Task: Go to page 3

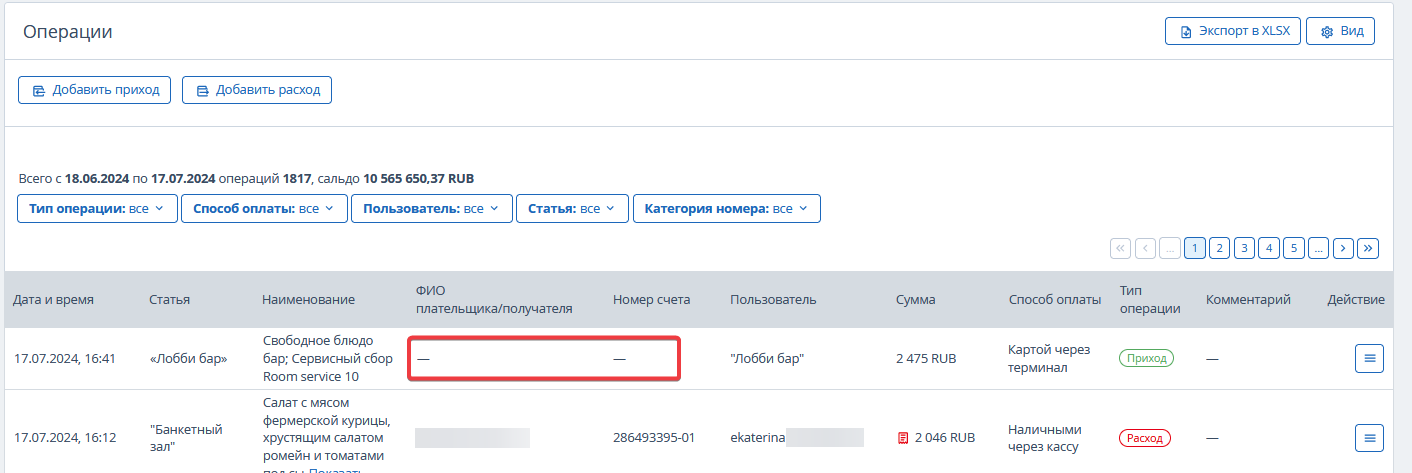Action: [x=1244, y=248]
